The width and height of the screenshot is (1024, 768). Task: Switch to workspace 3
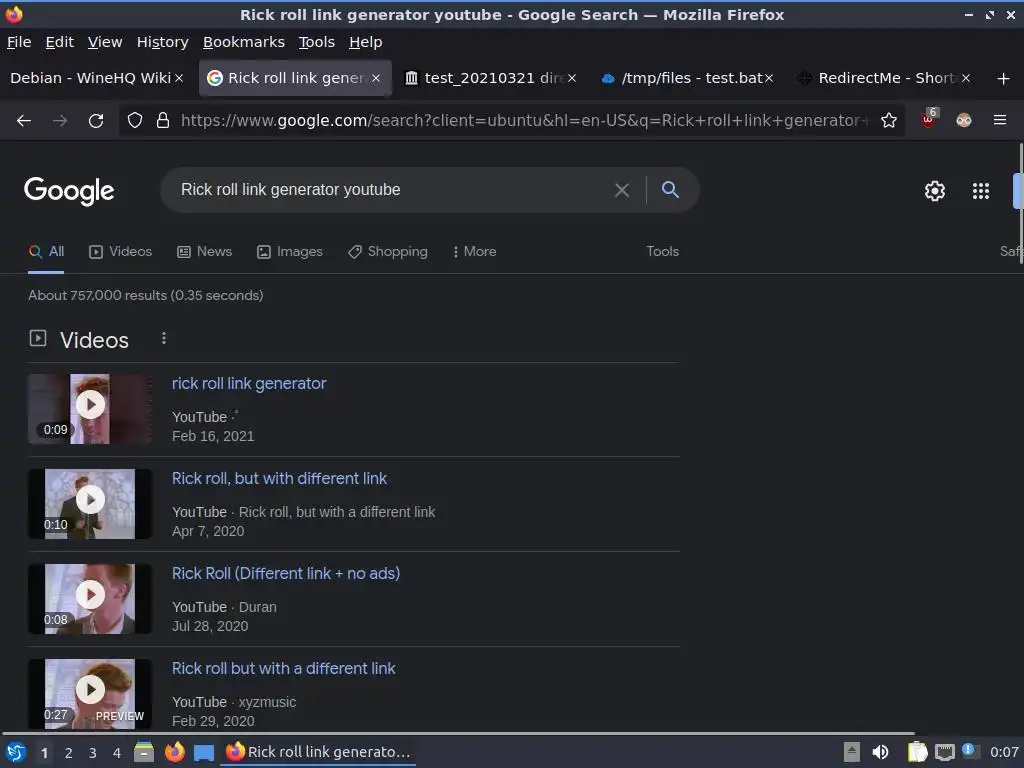(93, 753)
